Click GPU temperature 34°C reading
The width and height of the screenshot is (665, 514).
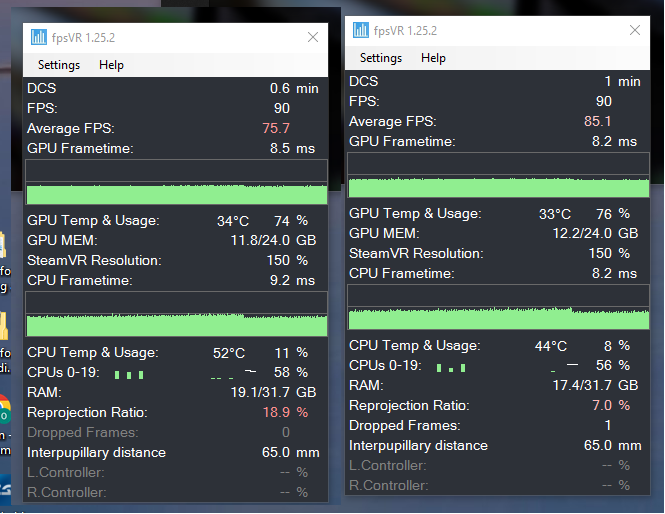point(233,221)
